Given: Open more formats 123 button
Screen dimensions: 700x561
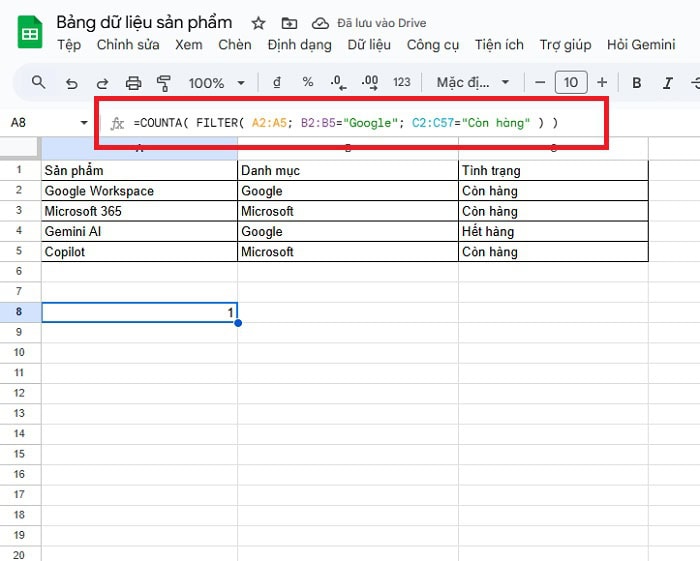Looking at the screenshot, I should click(401, 83).
